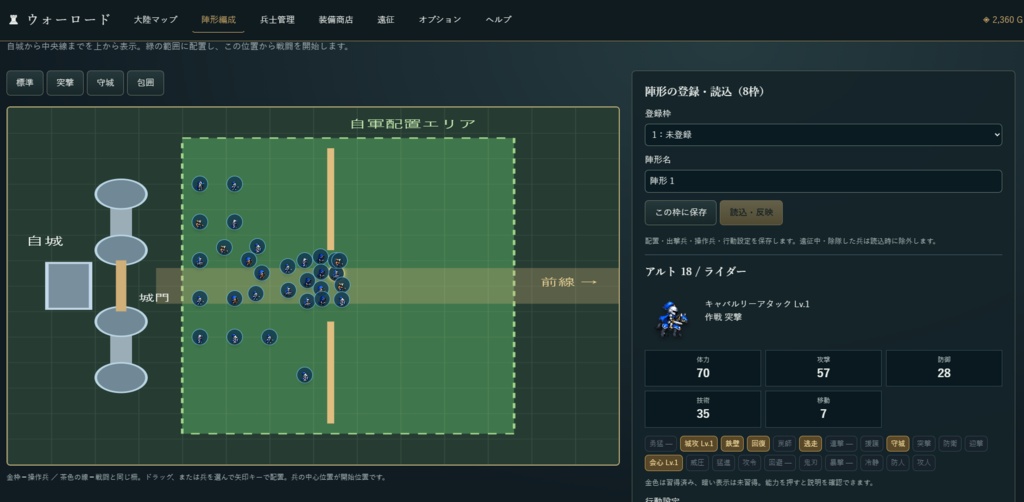Image resolution: width=1024 pixels, height=502 pixels.
Task: Click the tan castle gate bar beside 城門
Action: (121, 286)
